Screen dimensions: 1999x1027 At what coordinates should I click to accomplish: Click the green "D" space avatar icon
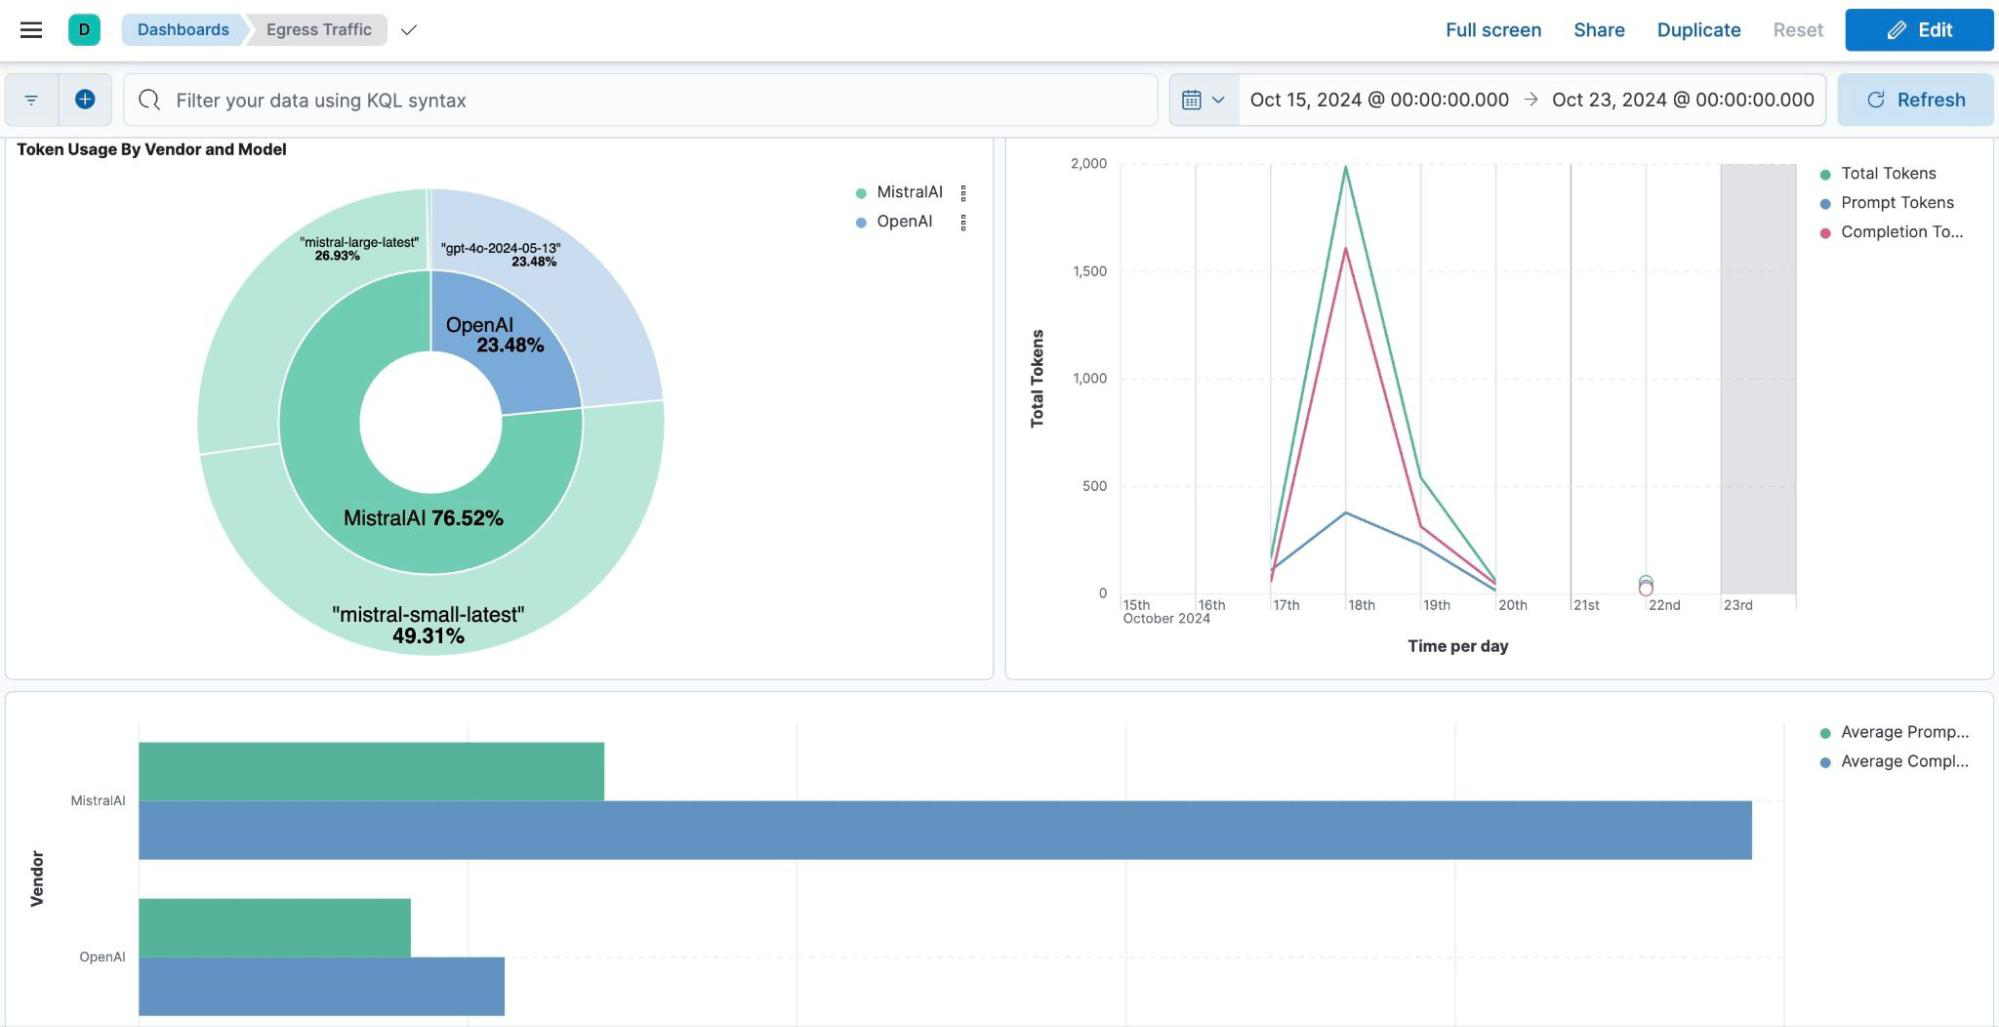(x=84, y=29)
